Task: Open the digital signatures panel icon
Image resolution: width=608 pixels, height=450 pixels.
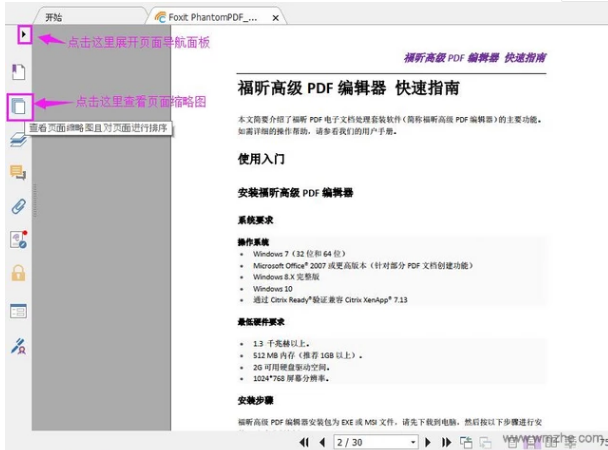Action: 19,239
